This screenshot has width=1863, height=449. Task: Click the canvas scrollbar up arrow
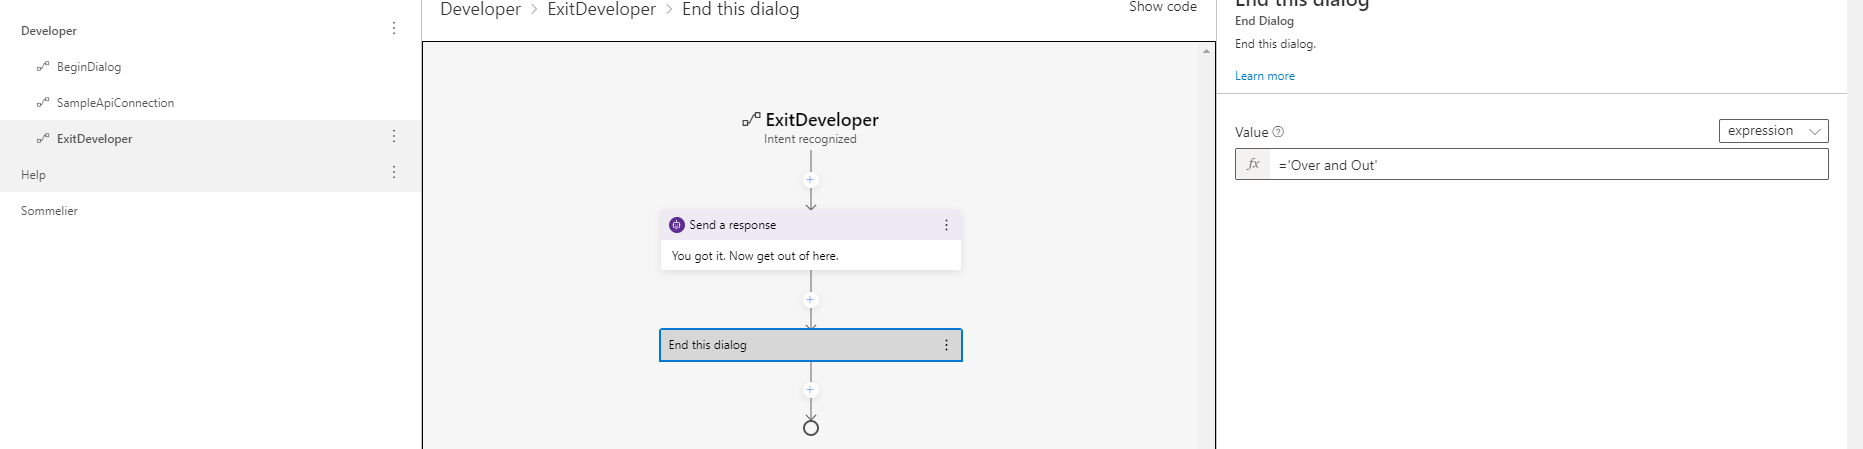(1207, 50)
